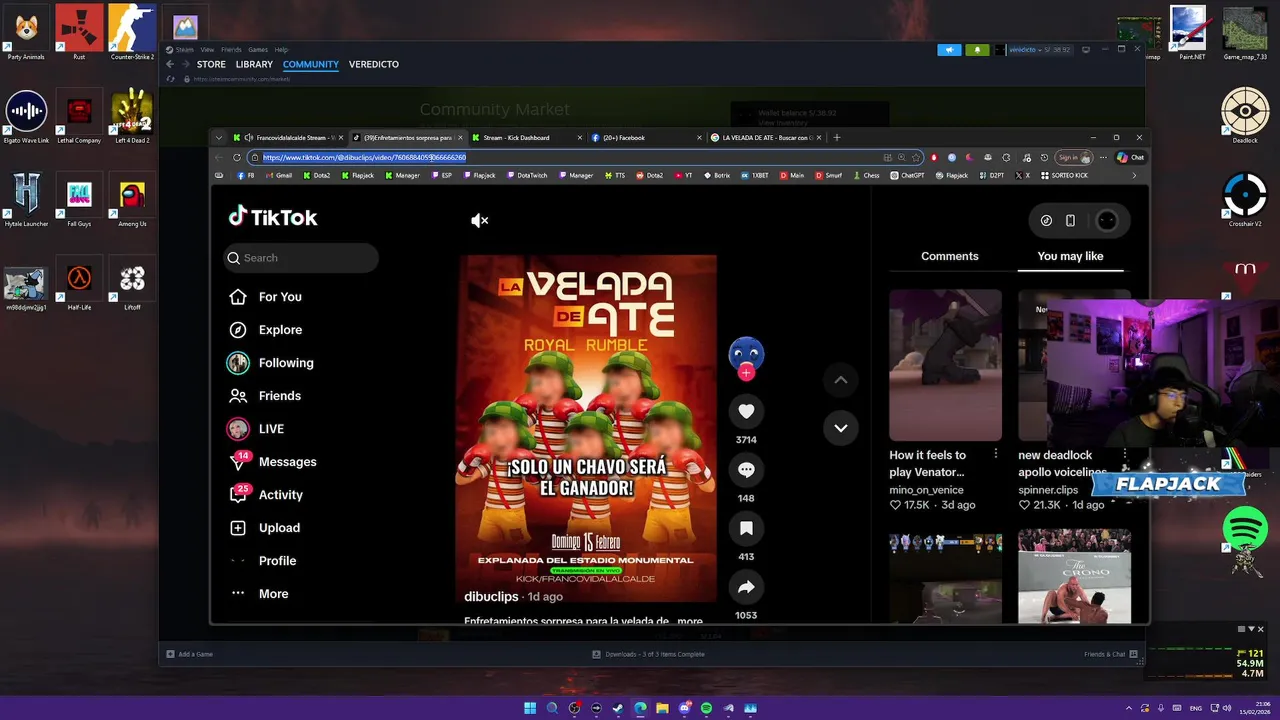This screenshot has height=720, width=1280.
Task: Open Profile in TikTok sidebar
Action: (263, 561)
